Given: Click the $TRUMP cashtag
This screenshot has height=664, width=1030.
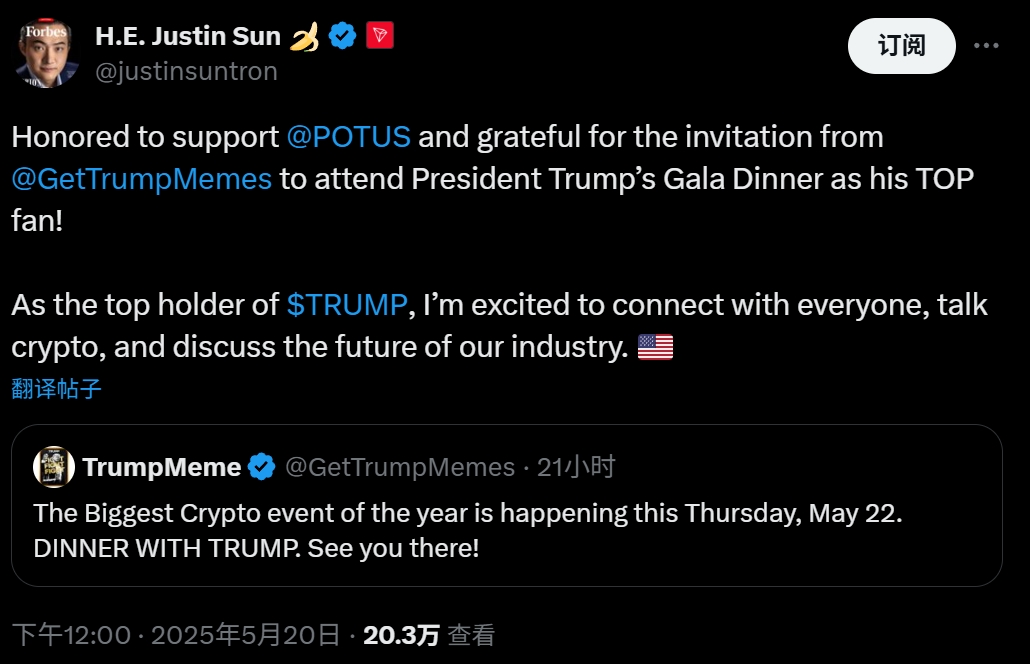Looking at the screenshot, I should [x=346, y=305].
